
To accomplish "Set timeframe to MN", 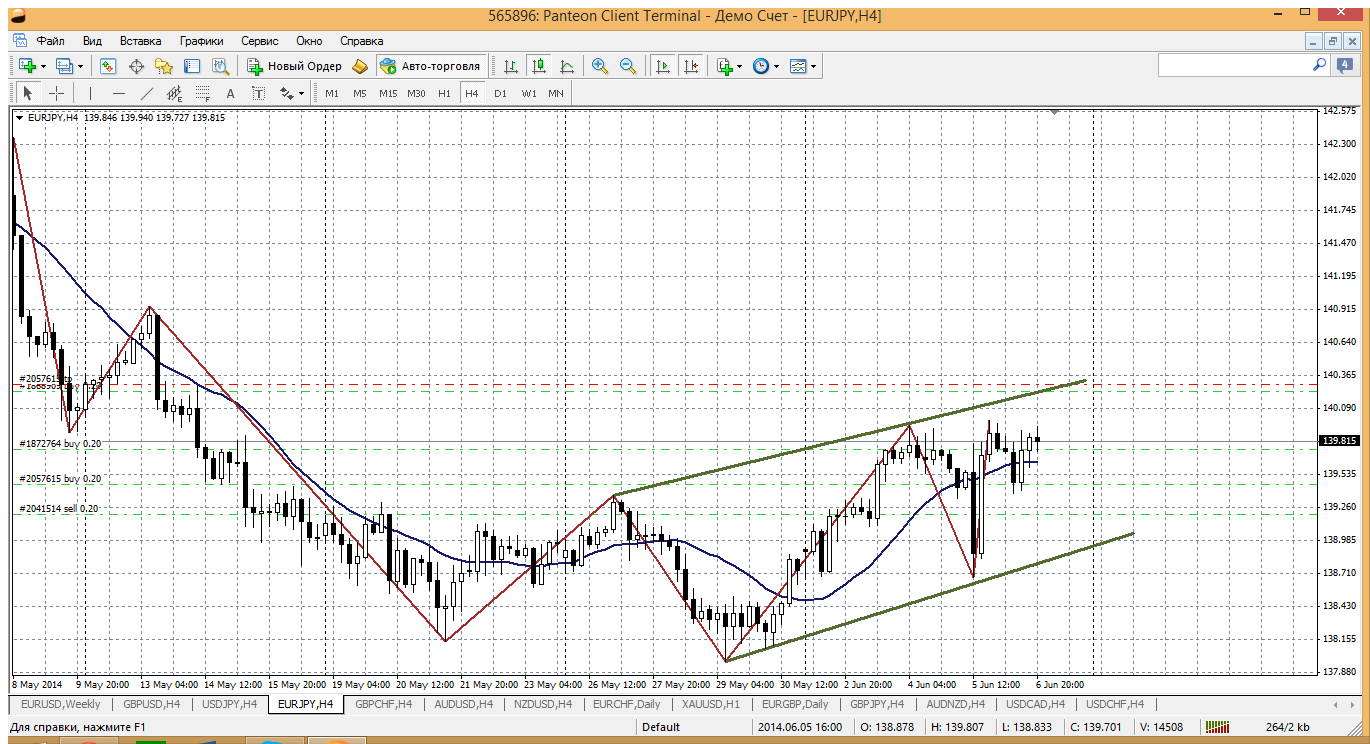I will pos(556,93).
